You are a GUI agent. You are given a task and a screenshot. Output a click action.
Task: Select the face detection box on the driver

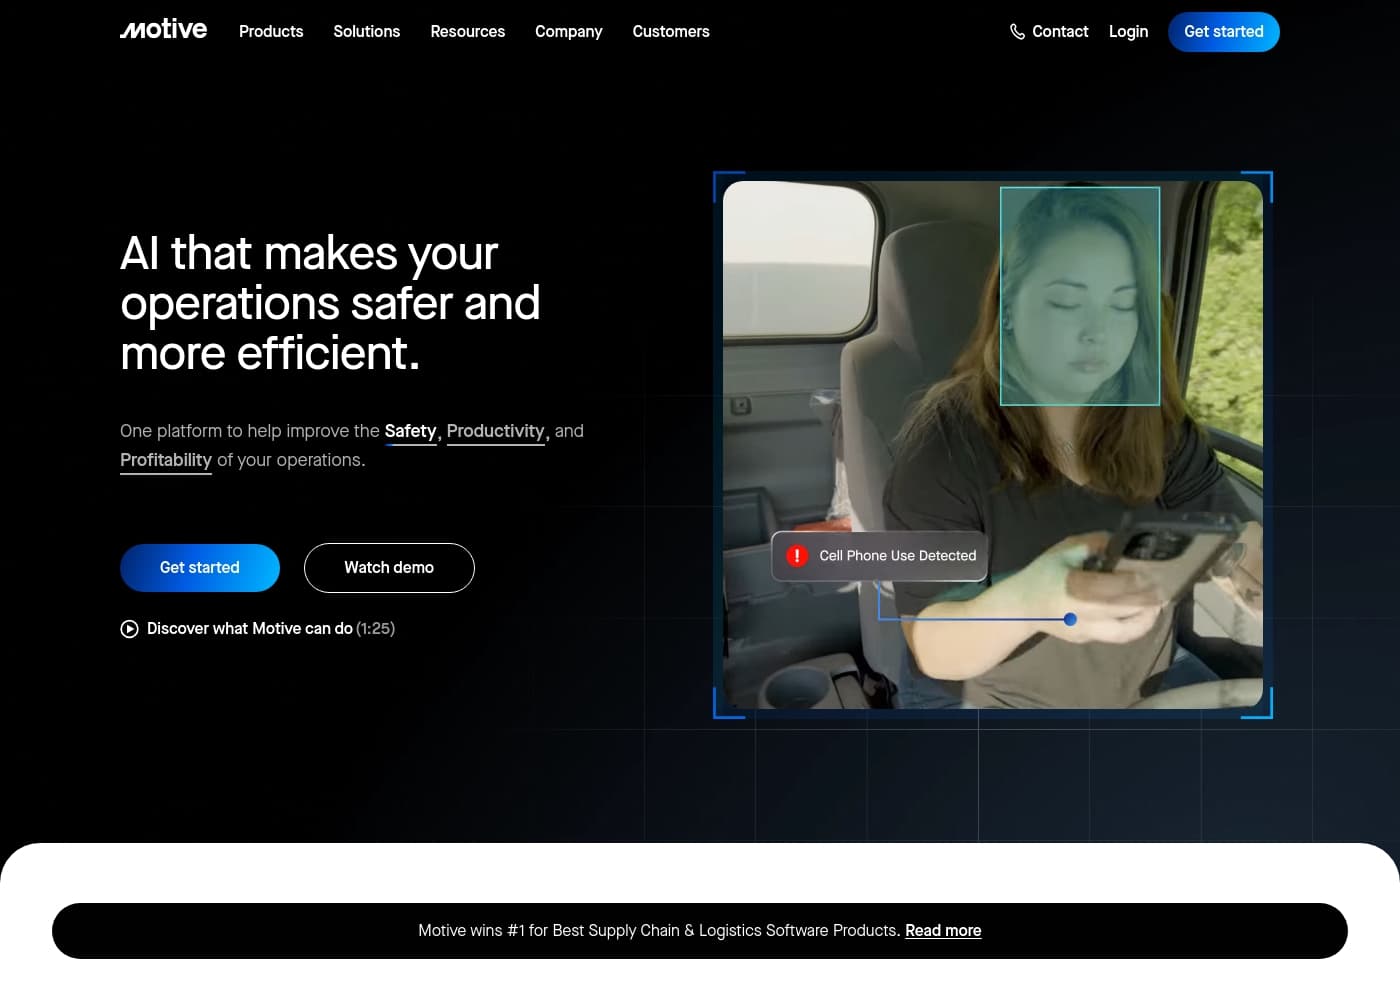[x=1080, y=296]
